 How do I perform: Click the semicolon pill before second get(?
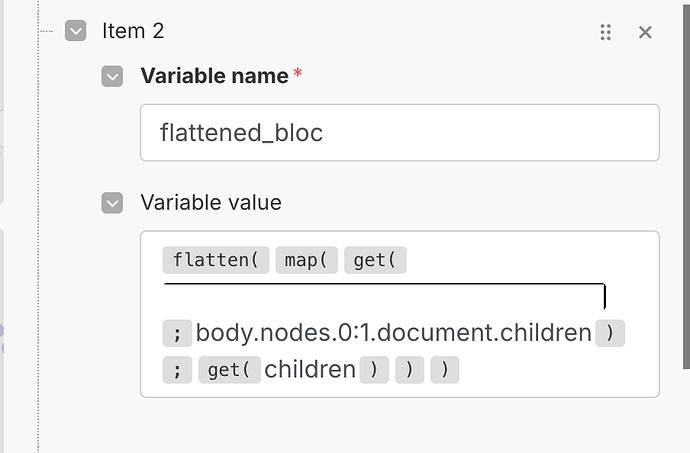(x=177, y=370)
